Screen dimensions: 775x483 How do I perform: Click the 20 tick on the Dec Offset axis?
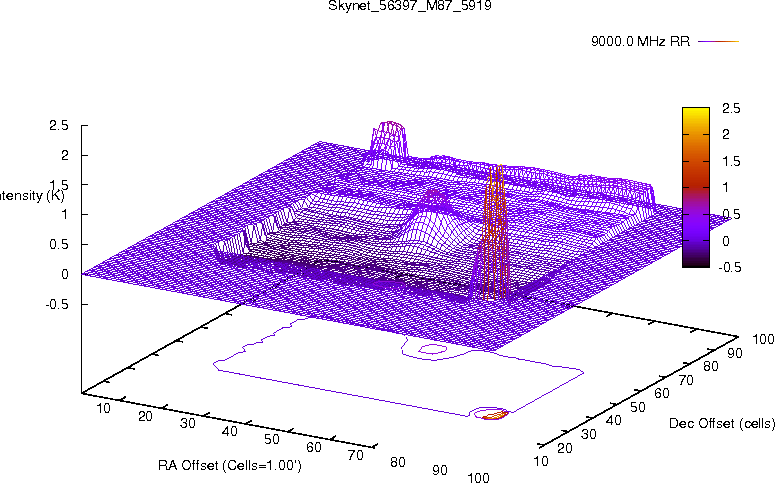(x=565, y=448)
